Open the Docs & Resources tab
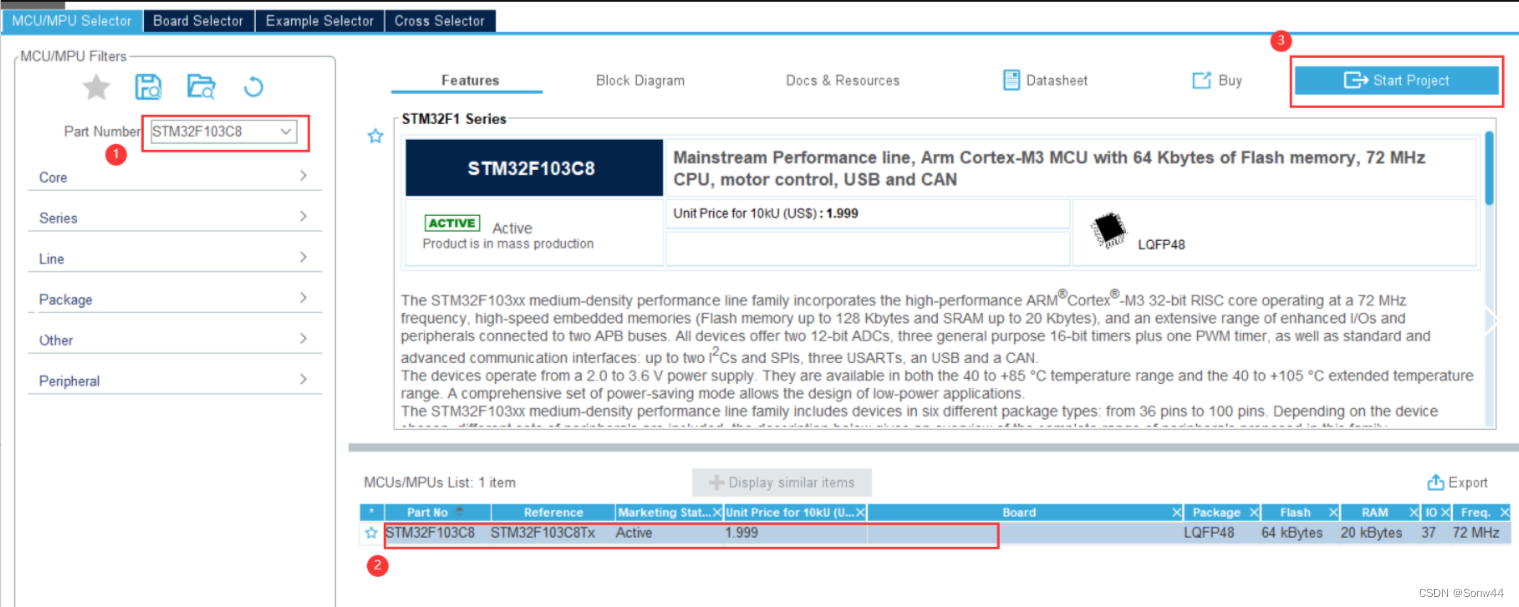Screen dimensions: 1519x607 [842, 80]
